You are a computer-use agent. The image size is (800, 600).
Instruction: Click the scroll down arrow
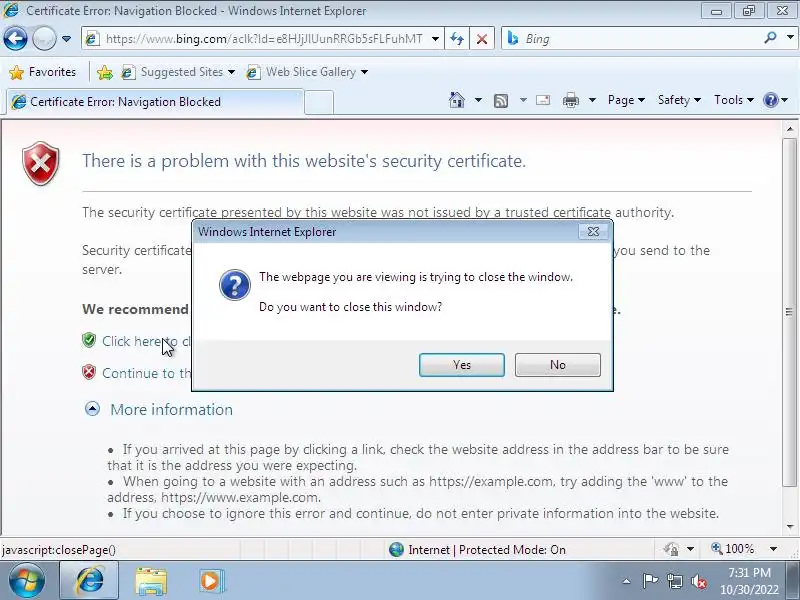[x=790, y=527]
